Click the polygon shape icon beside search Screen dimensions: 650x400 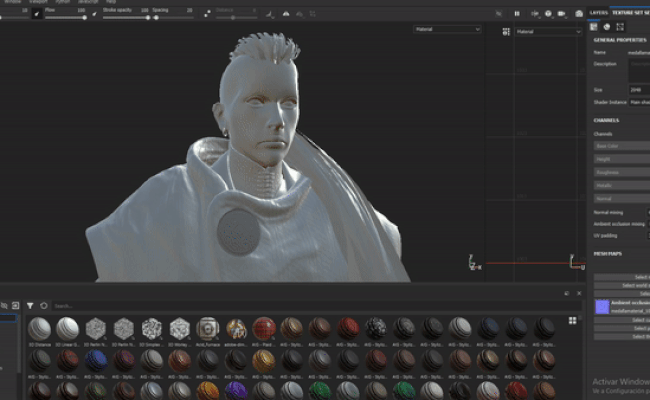coord(44,306)
